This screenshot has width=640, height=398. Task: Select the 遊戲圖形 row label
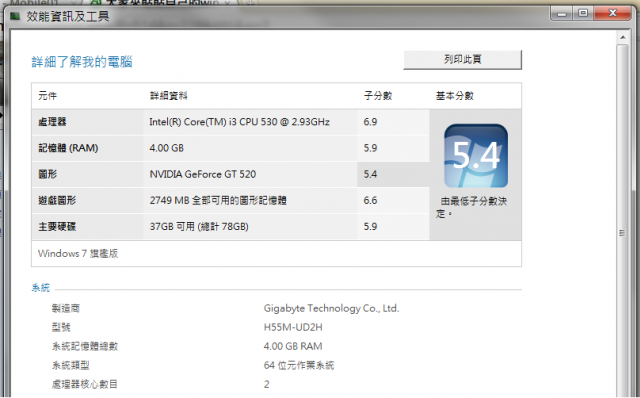point(57,200)
